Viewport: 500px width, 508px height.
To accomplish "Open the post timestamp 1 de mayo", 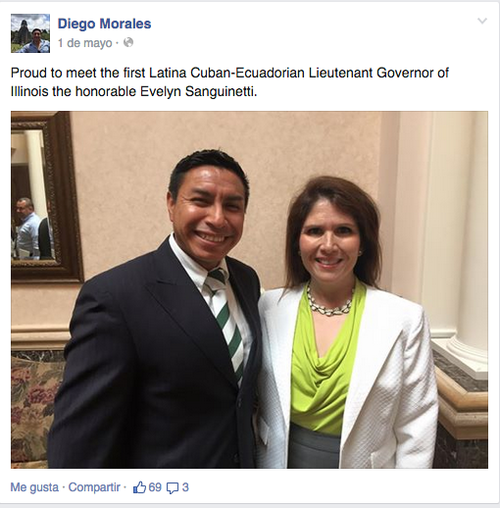I will (85, 43).
